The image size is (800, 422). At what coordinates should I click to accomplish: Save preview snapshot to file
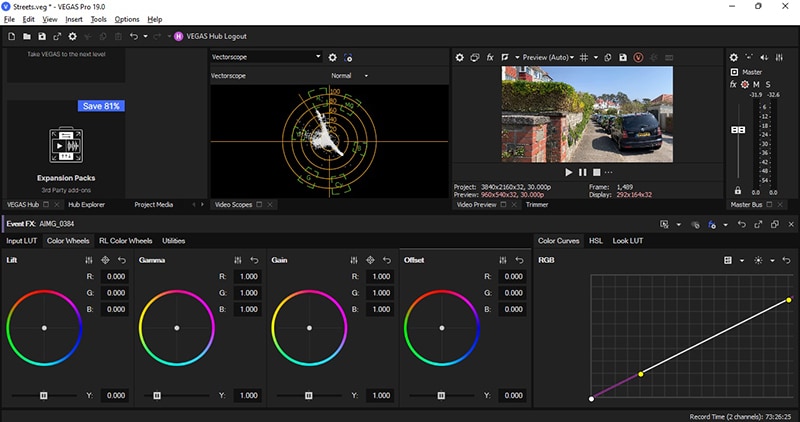click(623, 58)
